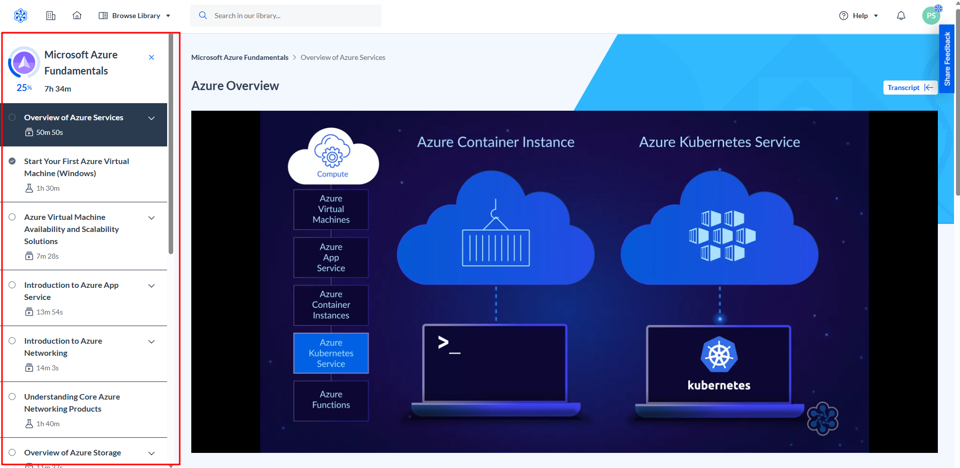Focus the 'Search in our library' field
This screenshot has height=468, width=960.
click(286, 15)
